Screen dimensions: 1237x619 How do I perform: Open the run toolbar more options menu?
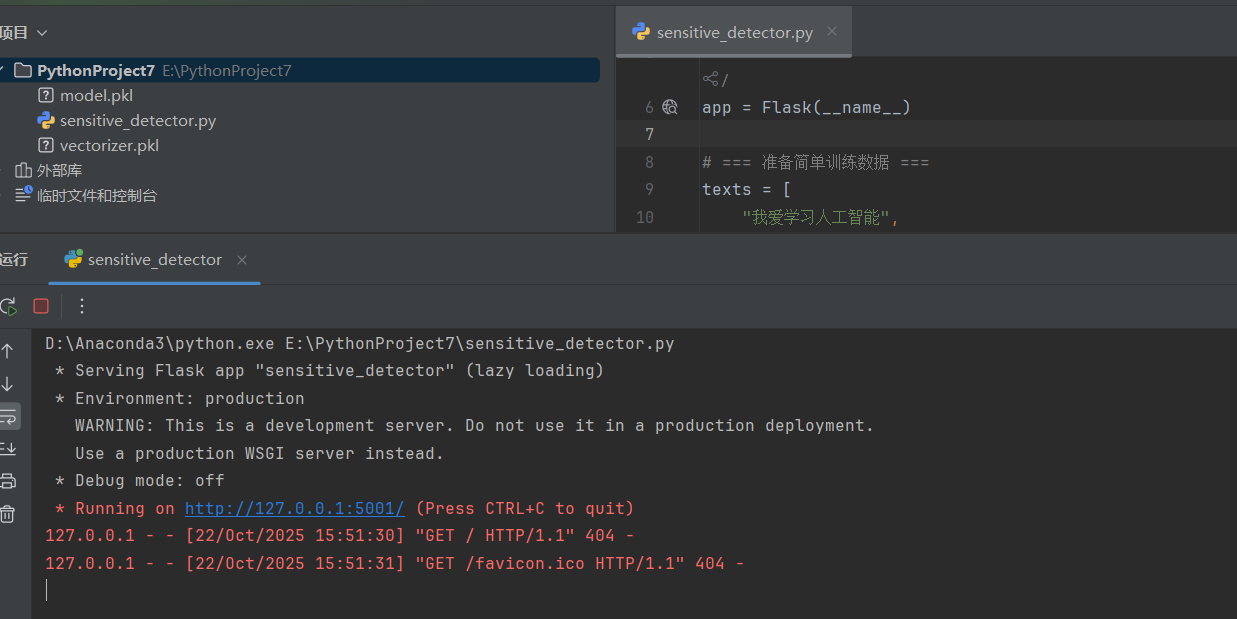coord(82,306)
